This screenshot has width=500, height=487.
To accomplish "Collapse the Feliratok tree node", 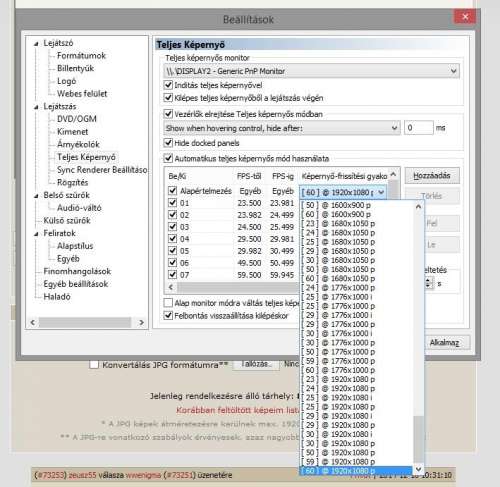I will 36,233.
